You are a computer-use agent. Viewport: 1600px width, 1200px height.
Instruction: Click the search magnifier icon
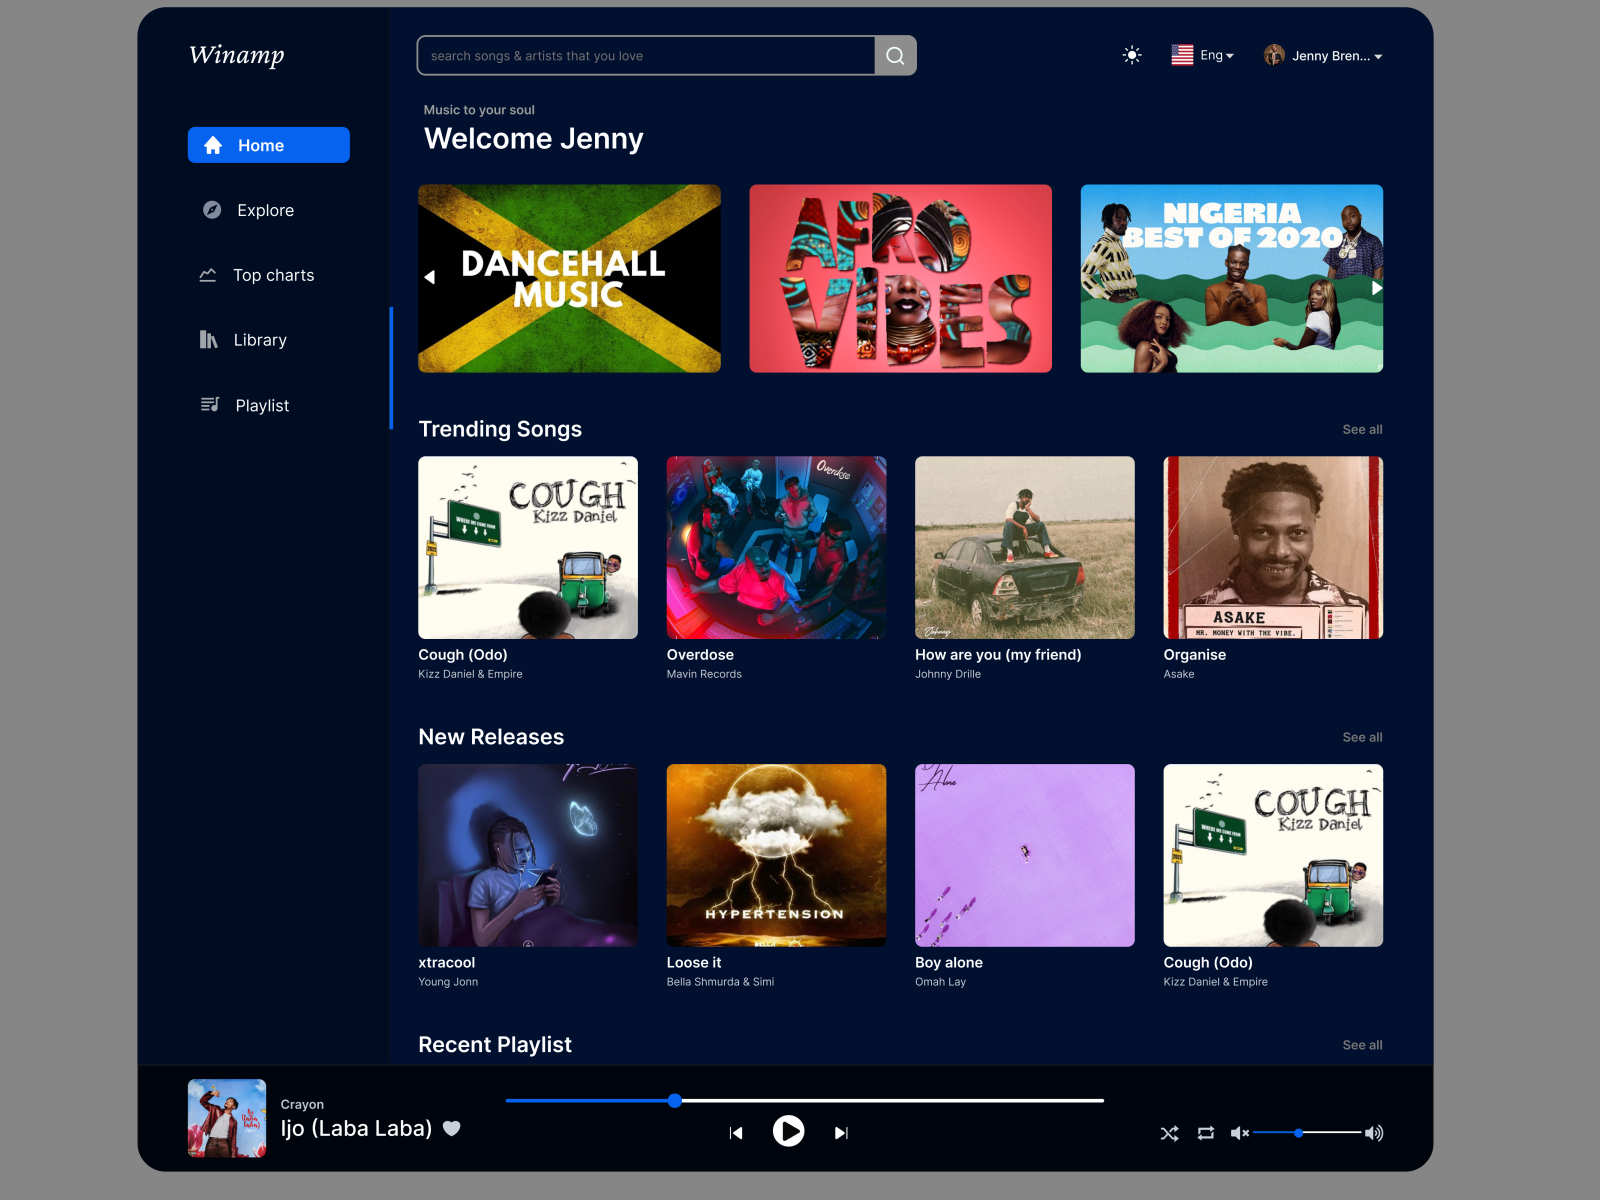(x=894, y=55)
